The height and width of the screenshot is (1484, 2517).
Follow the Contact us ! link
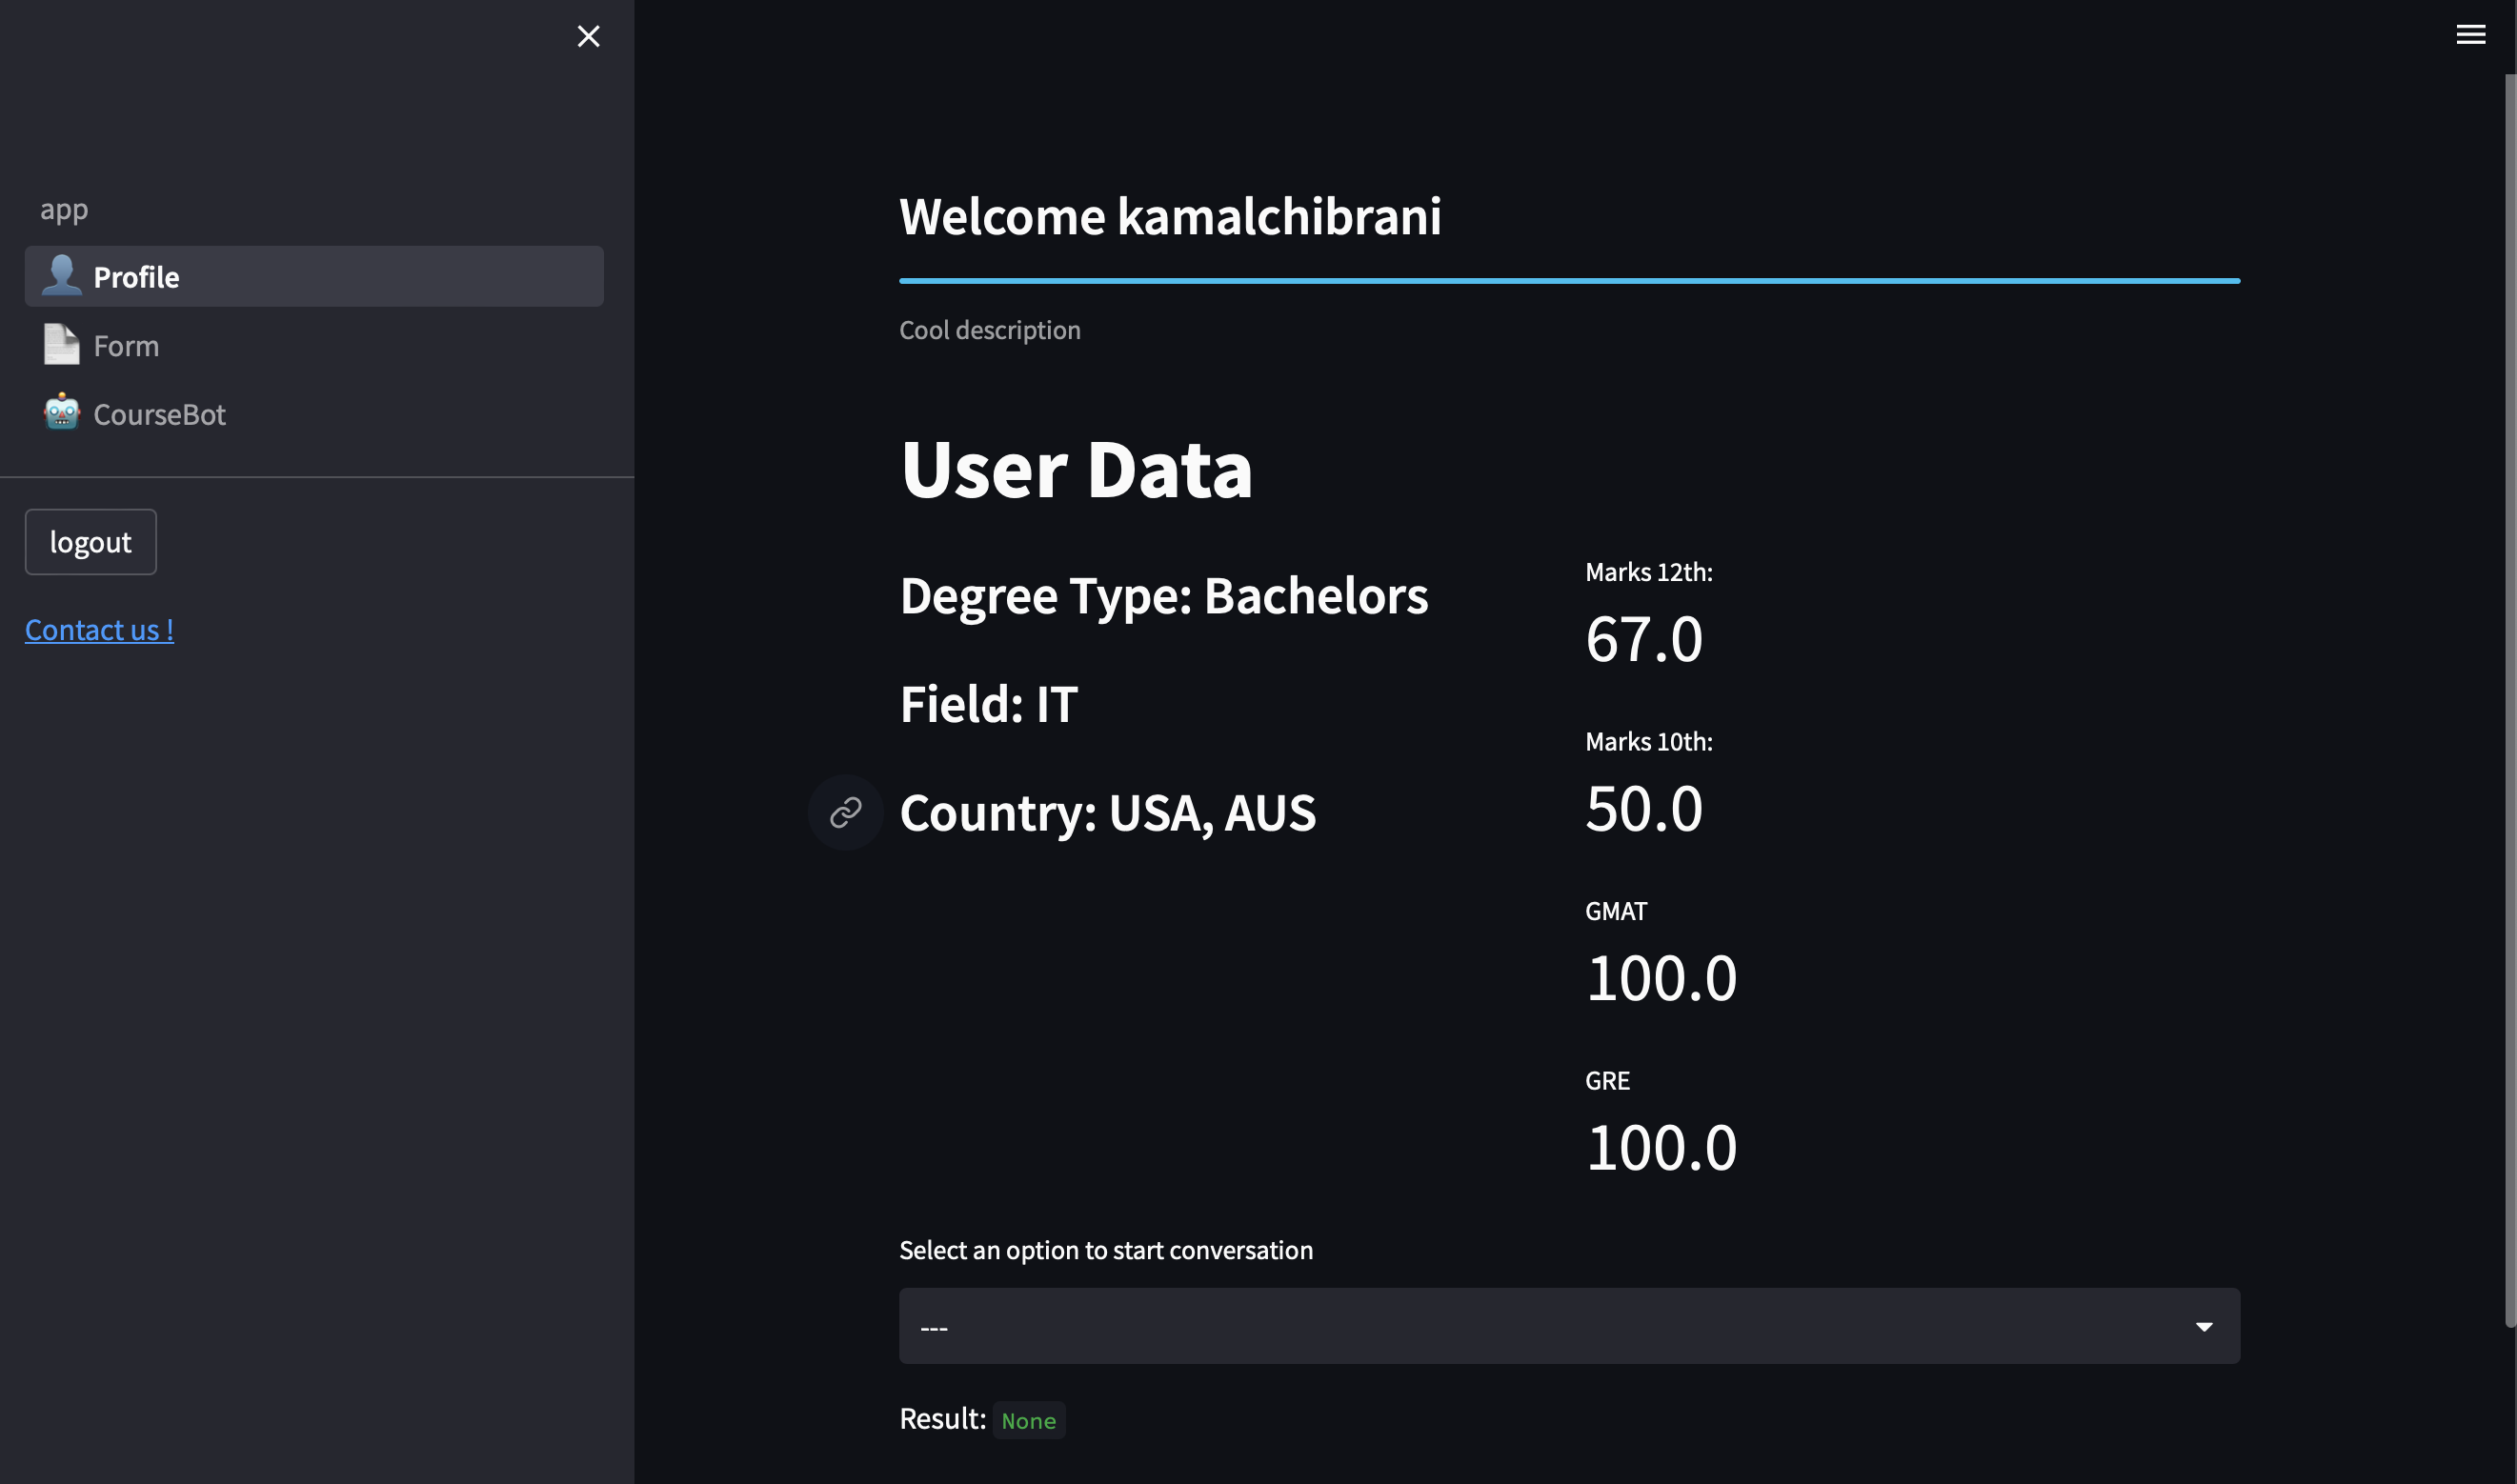[x=99, y=630]
